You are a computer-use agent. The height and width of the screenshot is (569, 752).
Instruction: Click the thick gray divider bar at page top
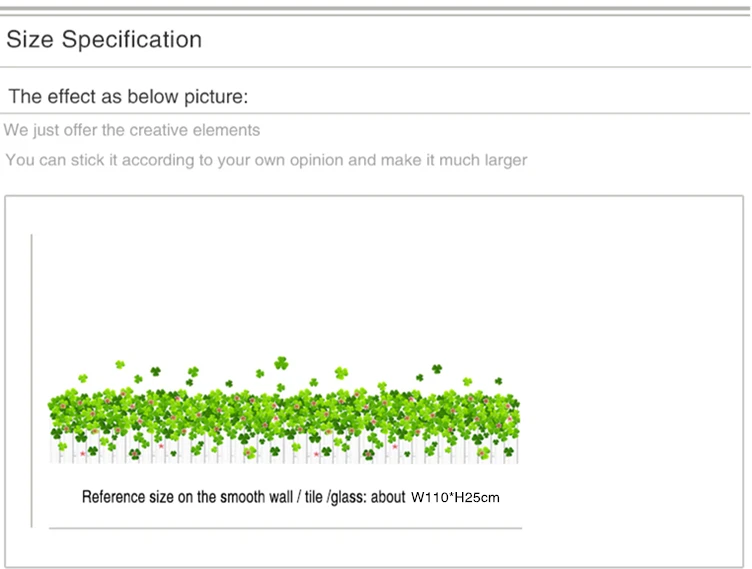click(376, 9)
